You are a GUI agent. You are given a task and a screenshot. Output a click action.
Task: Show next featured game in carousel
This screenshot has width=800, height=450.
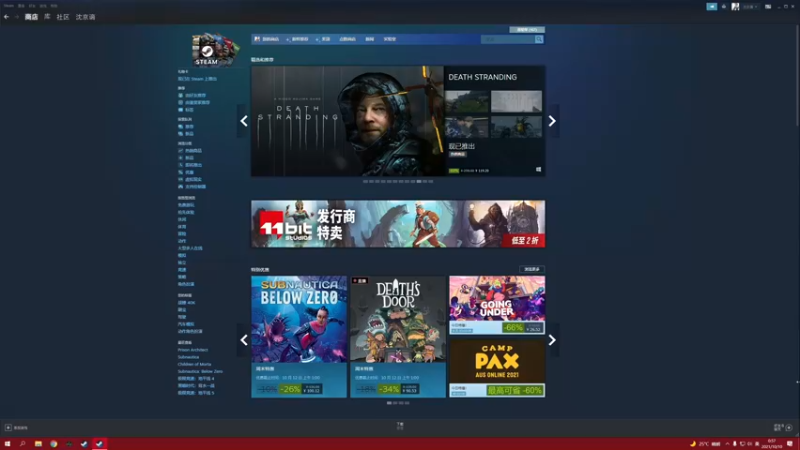[x=552, y=121]
